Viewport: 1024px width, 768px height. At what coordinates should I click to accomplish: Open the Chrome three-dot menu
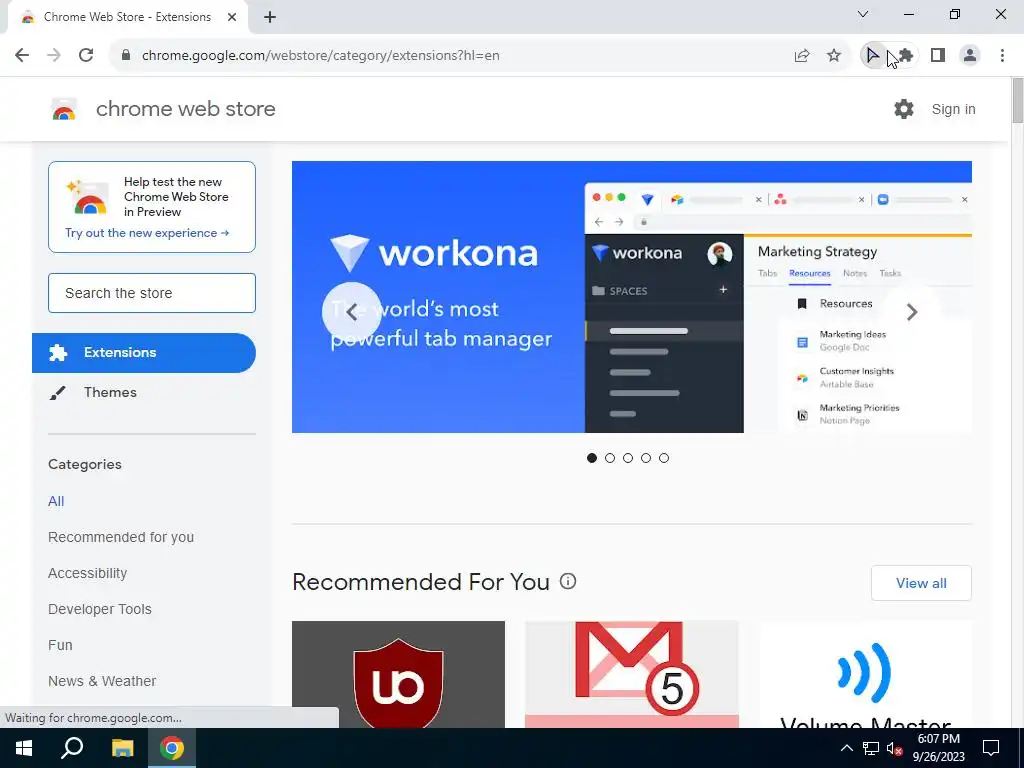1002,56
